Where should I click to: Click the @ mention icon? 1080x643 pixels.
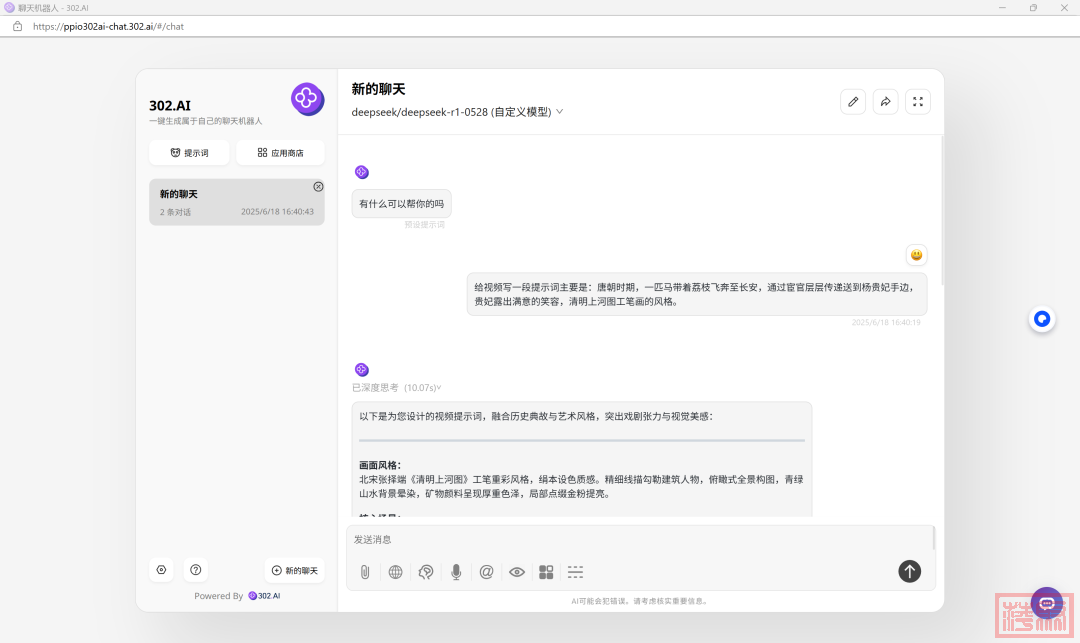(x=486, y=572)
